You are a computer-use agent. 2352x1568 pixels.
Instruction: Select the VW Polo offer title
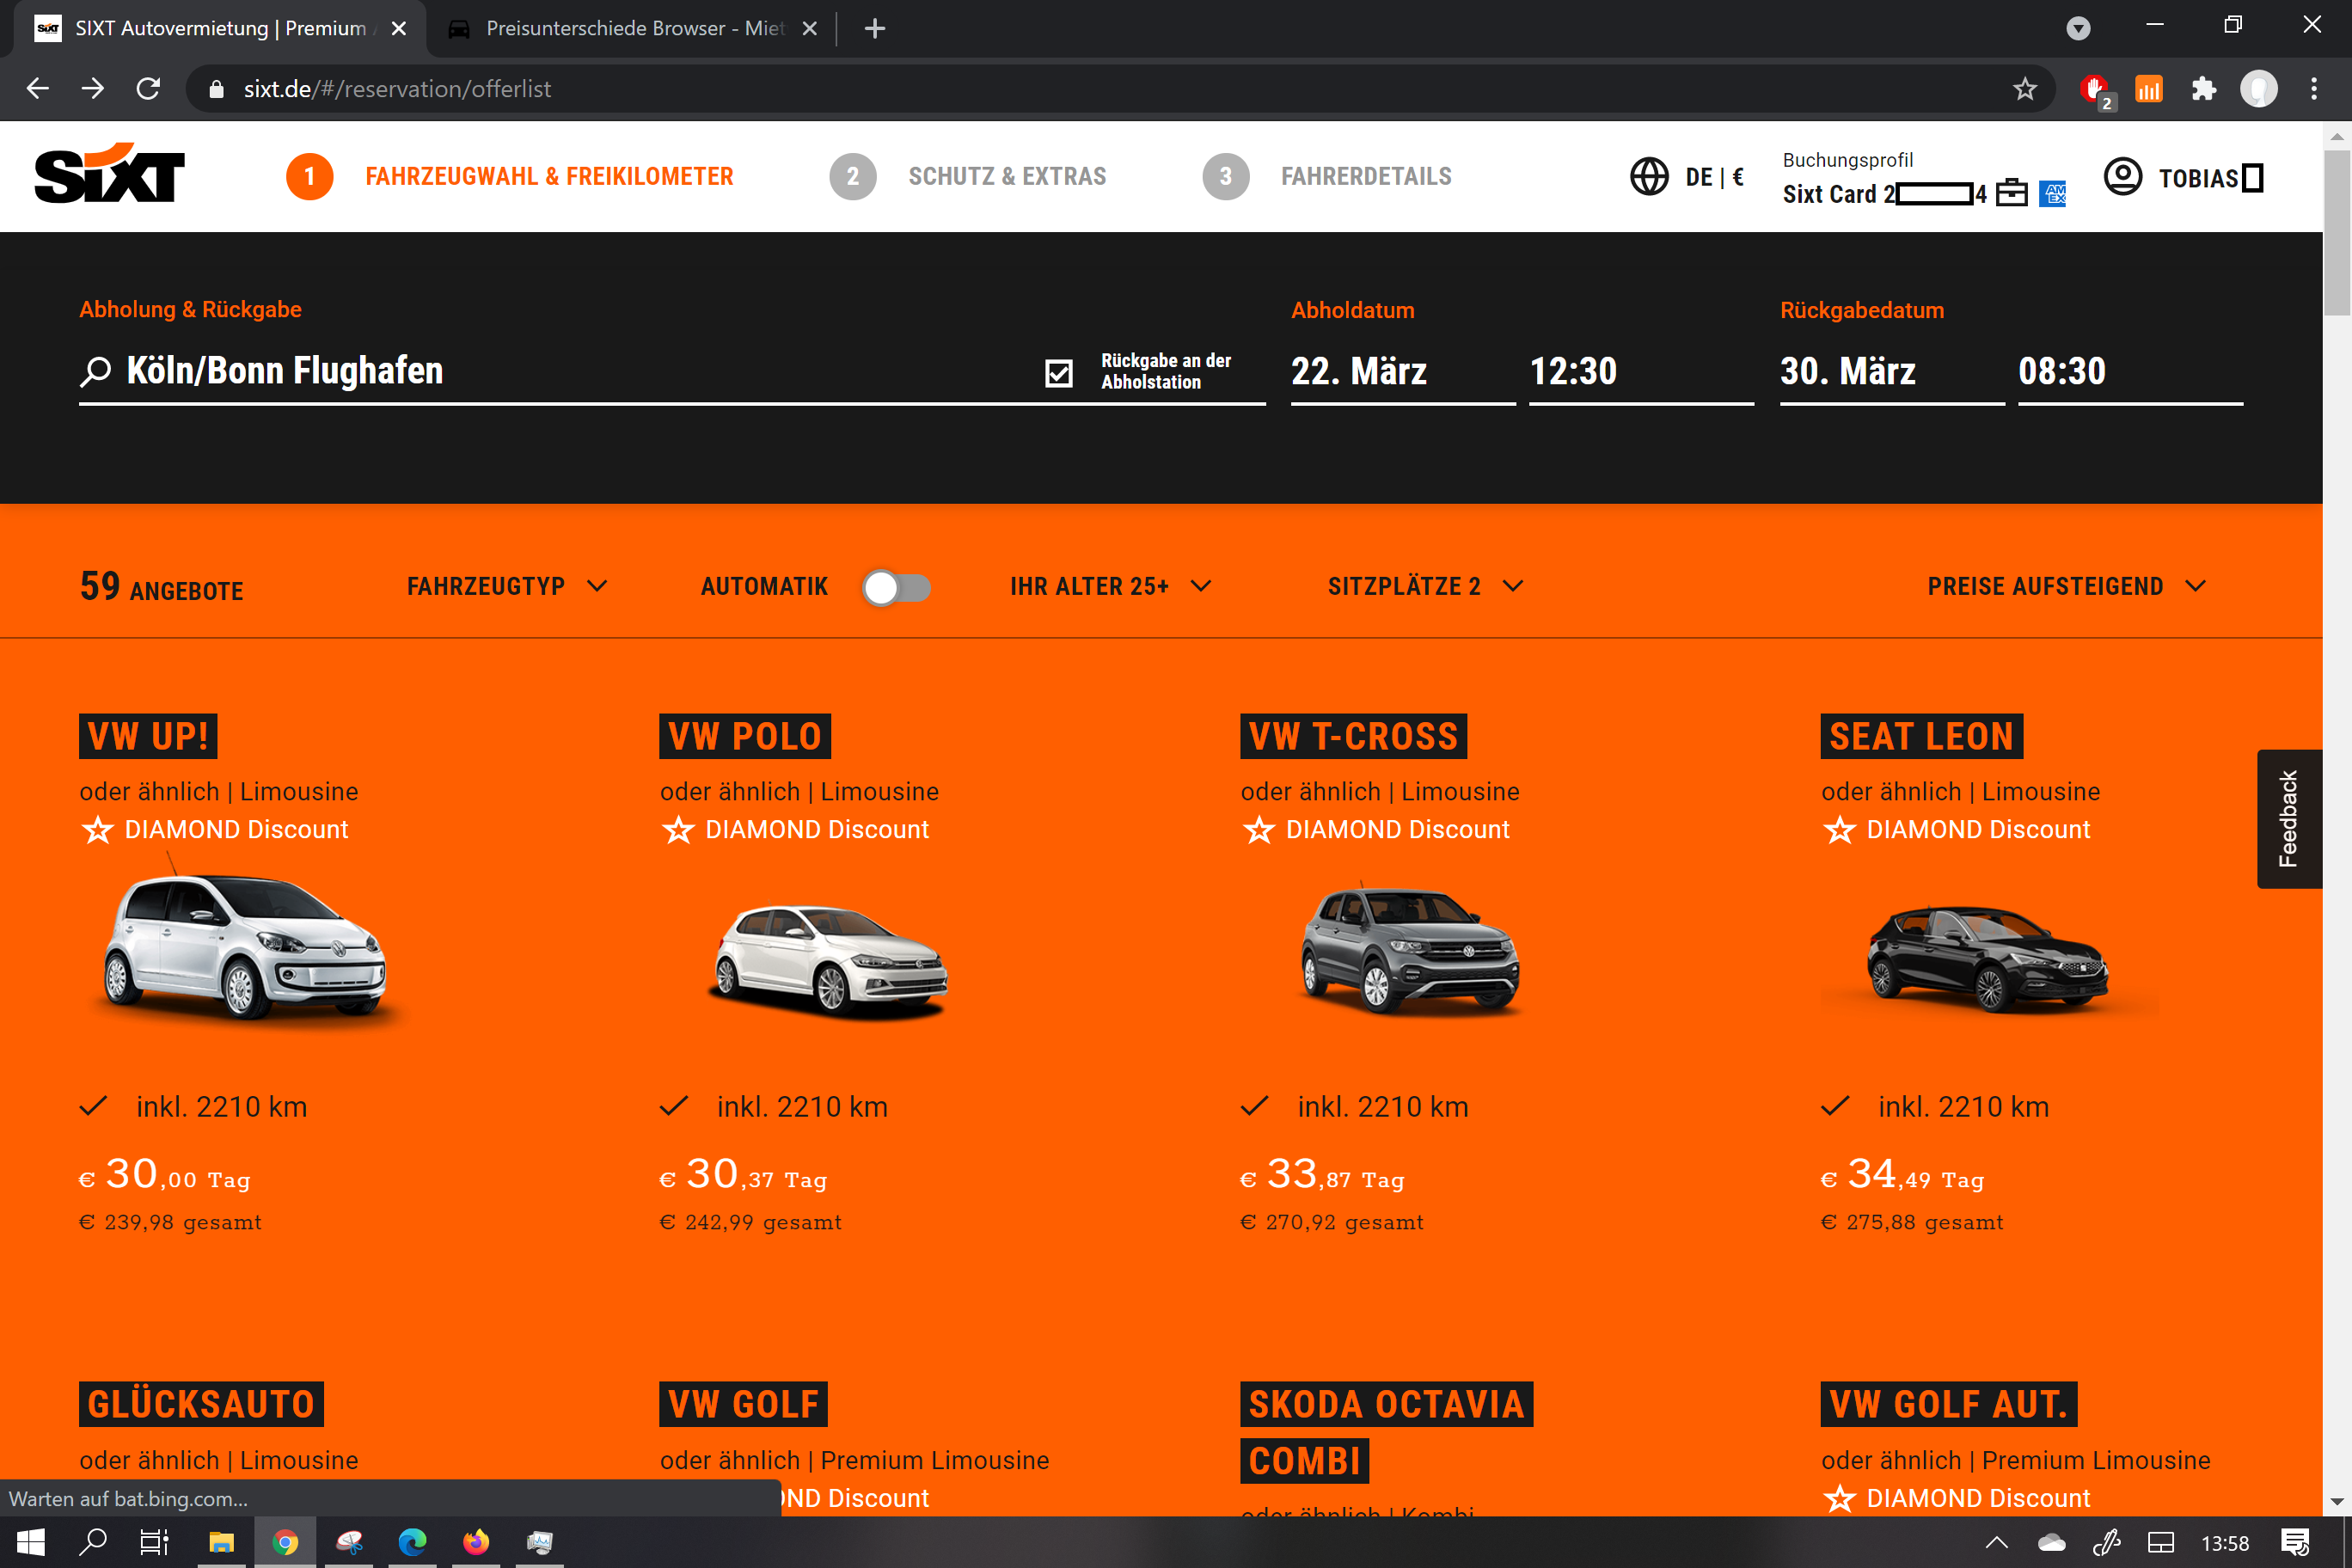coord(745,736)
